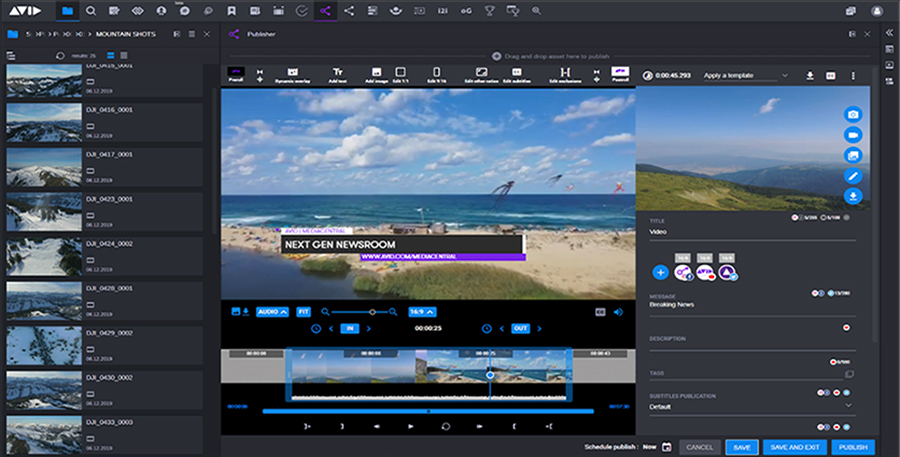This screenshot has height=457, width=900.
Task: Add a publishing account with plus button
Action: click(x=661, y=273)
